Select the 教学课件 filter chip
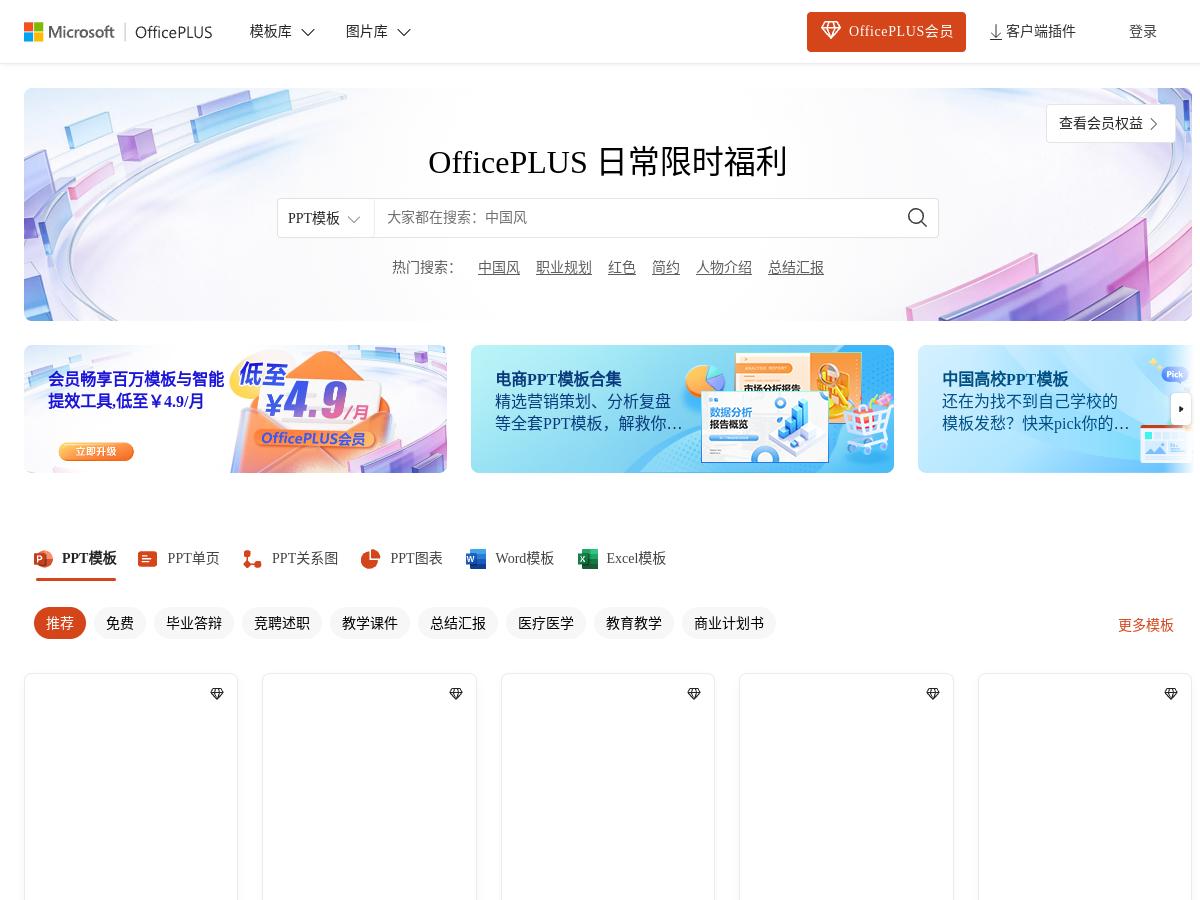 pos(370,623)
